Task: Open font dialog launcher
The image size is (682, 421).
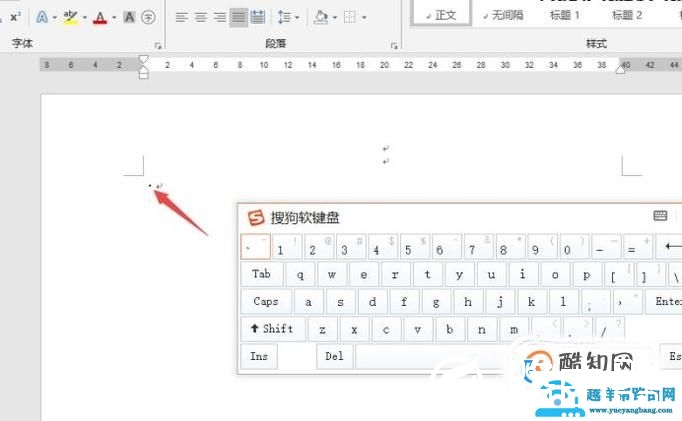Action: pos(158,45)
